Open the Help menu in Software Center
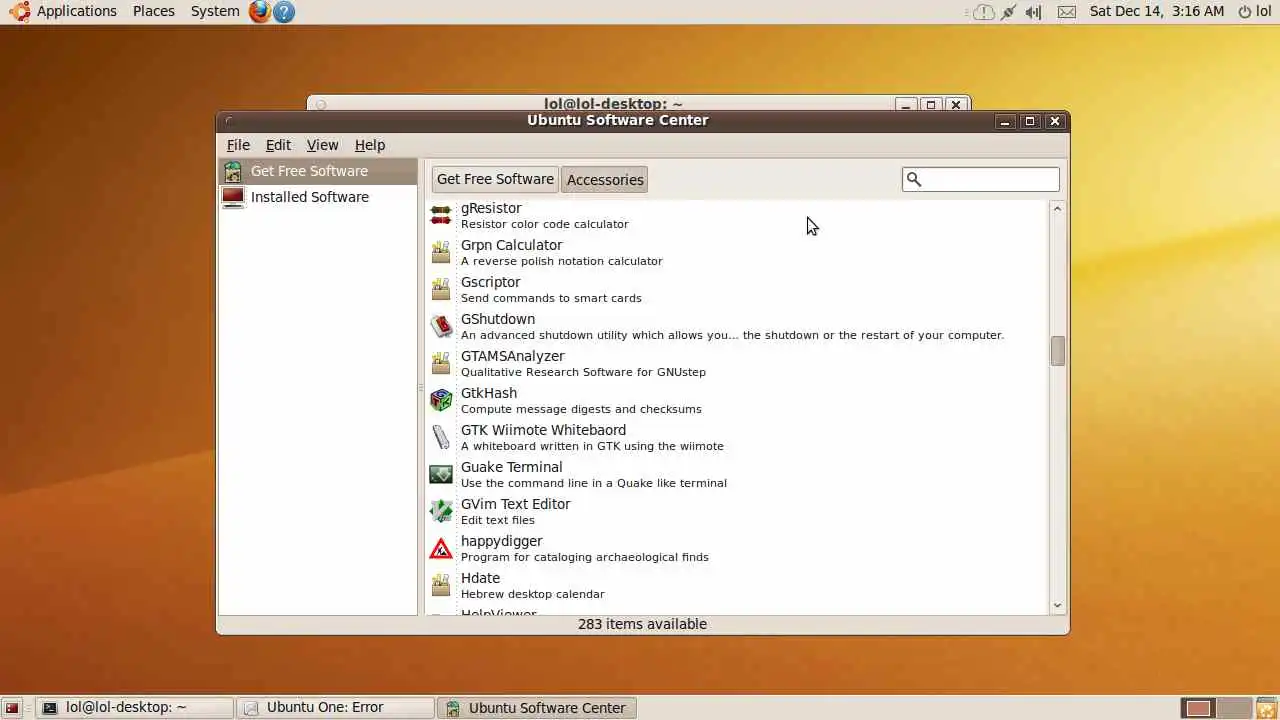The height and width of the screenshot is (720, 1280). click(370, 145)
